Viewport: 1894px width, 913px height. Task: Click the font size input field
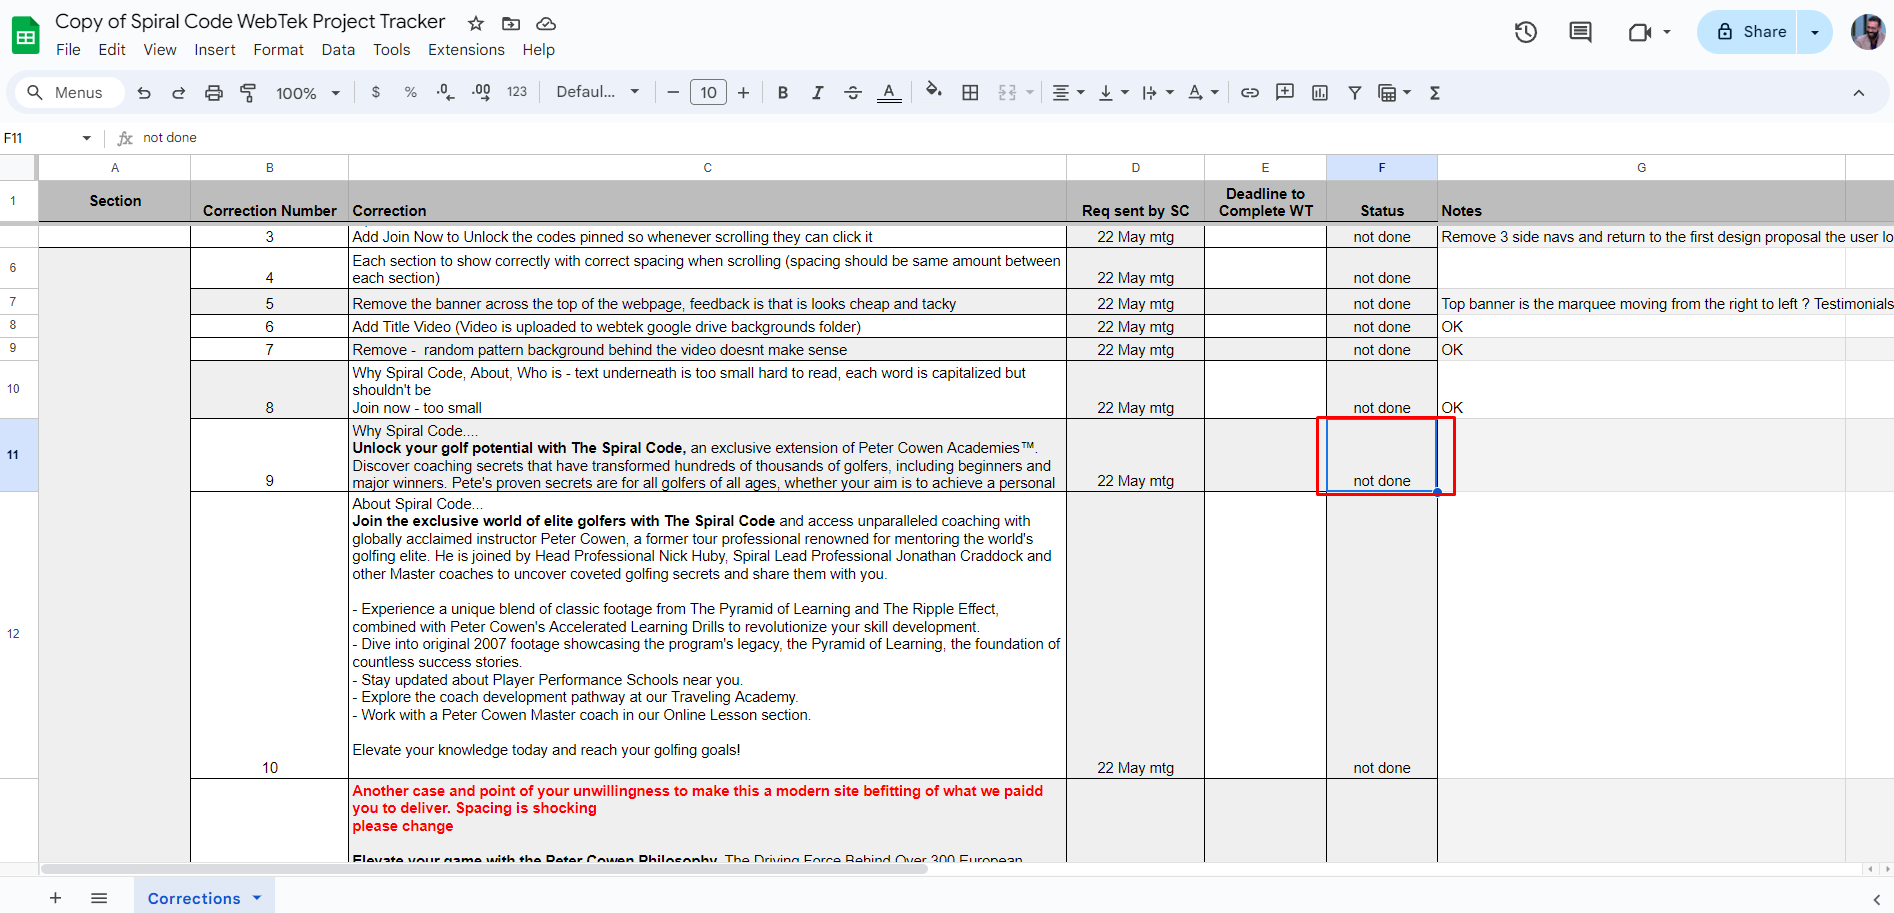click(708, 93)
